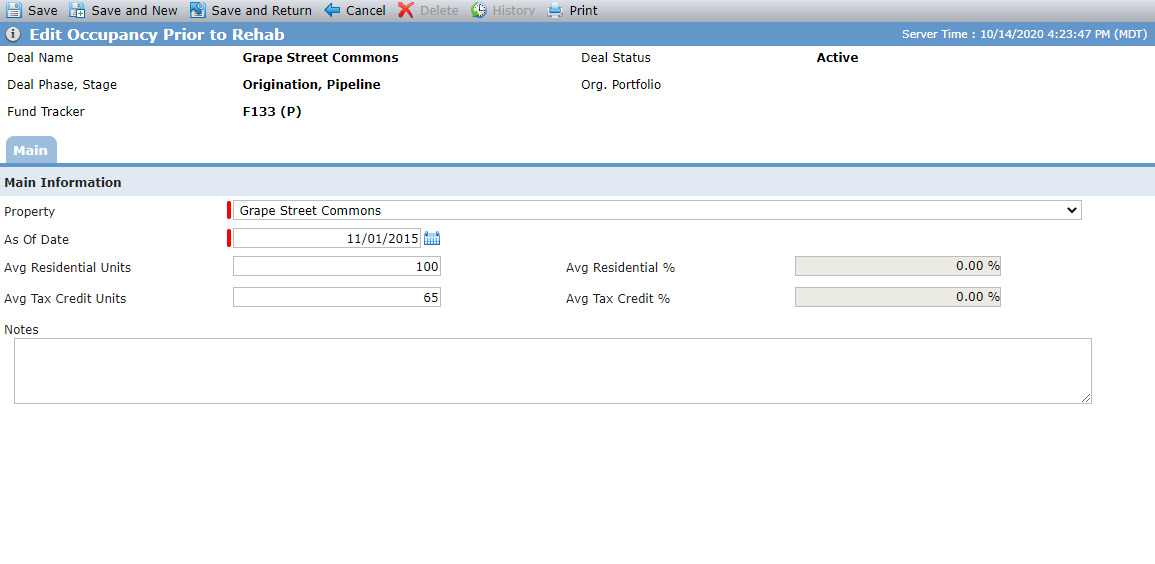Image resolution: width=1155 pixels, height=564 pixels.
Task: Click the Print button label
Action: pyautogui.click(x=583, y=11)
